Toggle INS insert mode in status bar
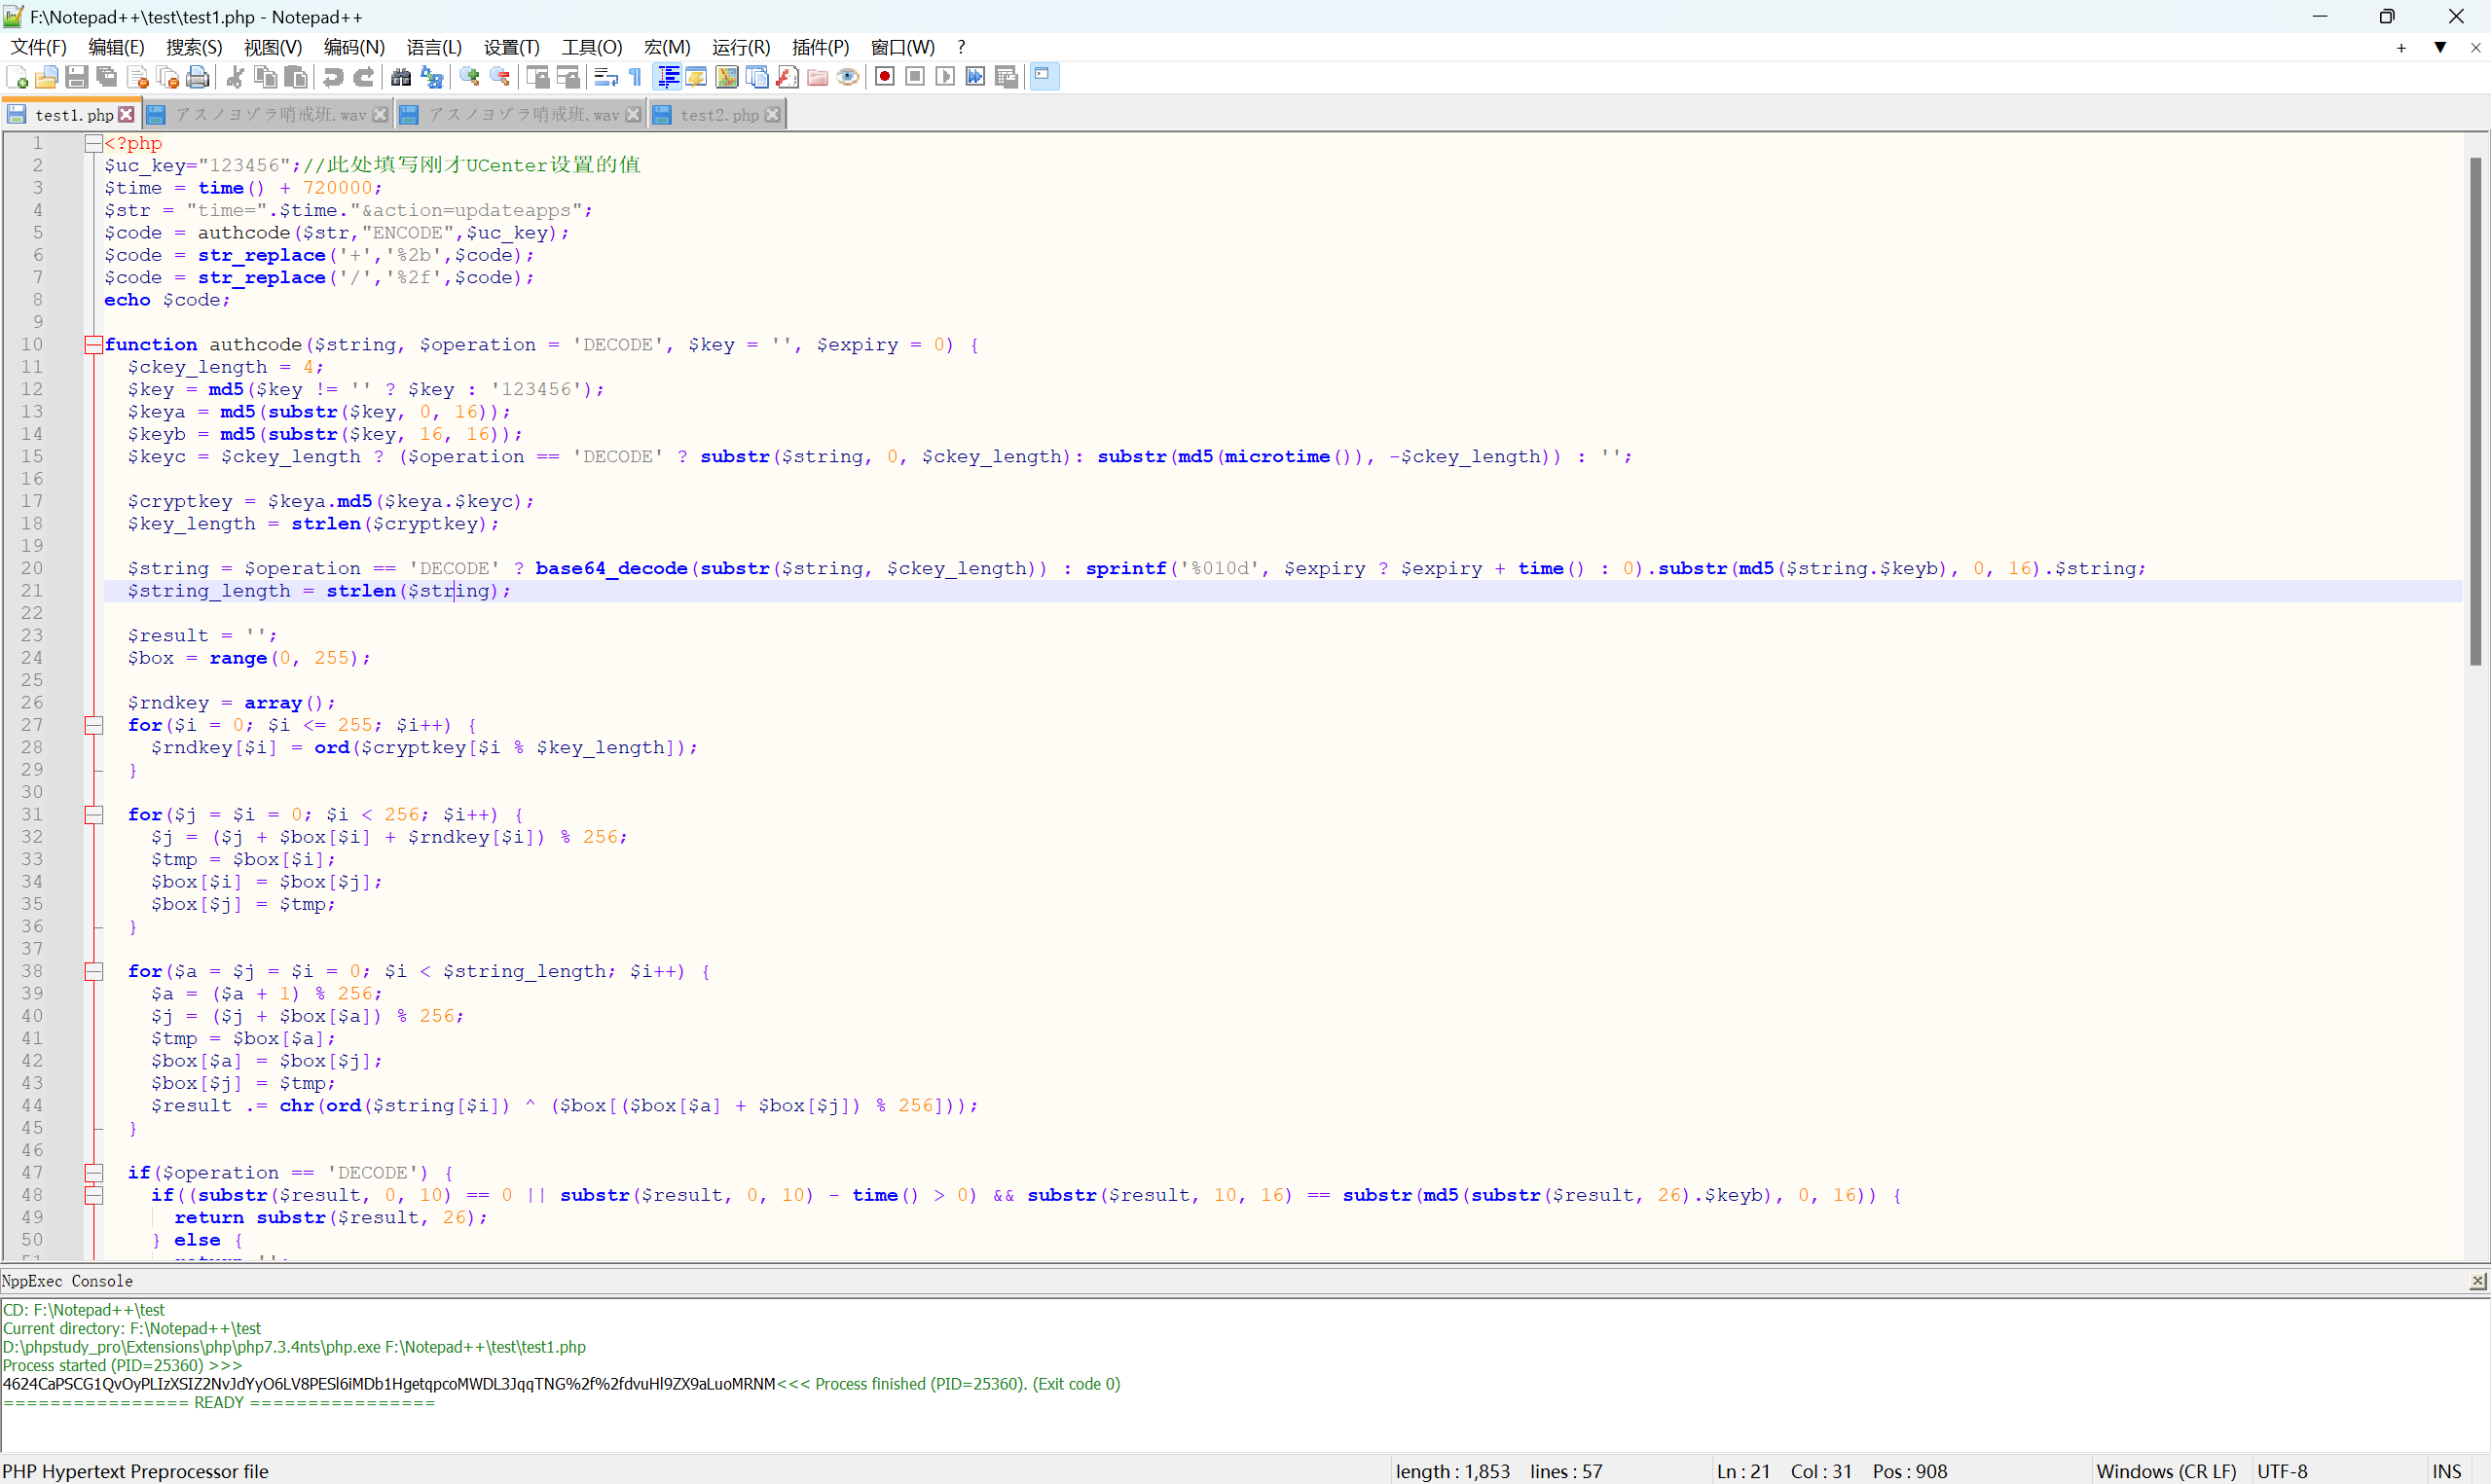The image size is (2491, 1484). coord(2447,1471)
